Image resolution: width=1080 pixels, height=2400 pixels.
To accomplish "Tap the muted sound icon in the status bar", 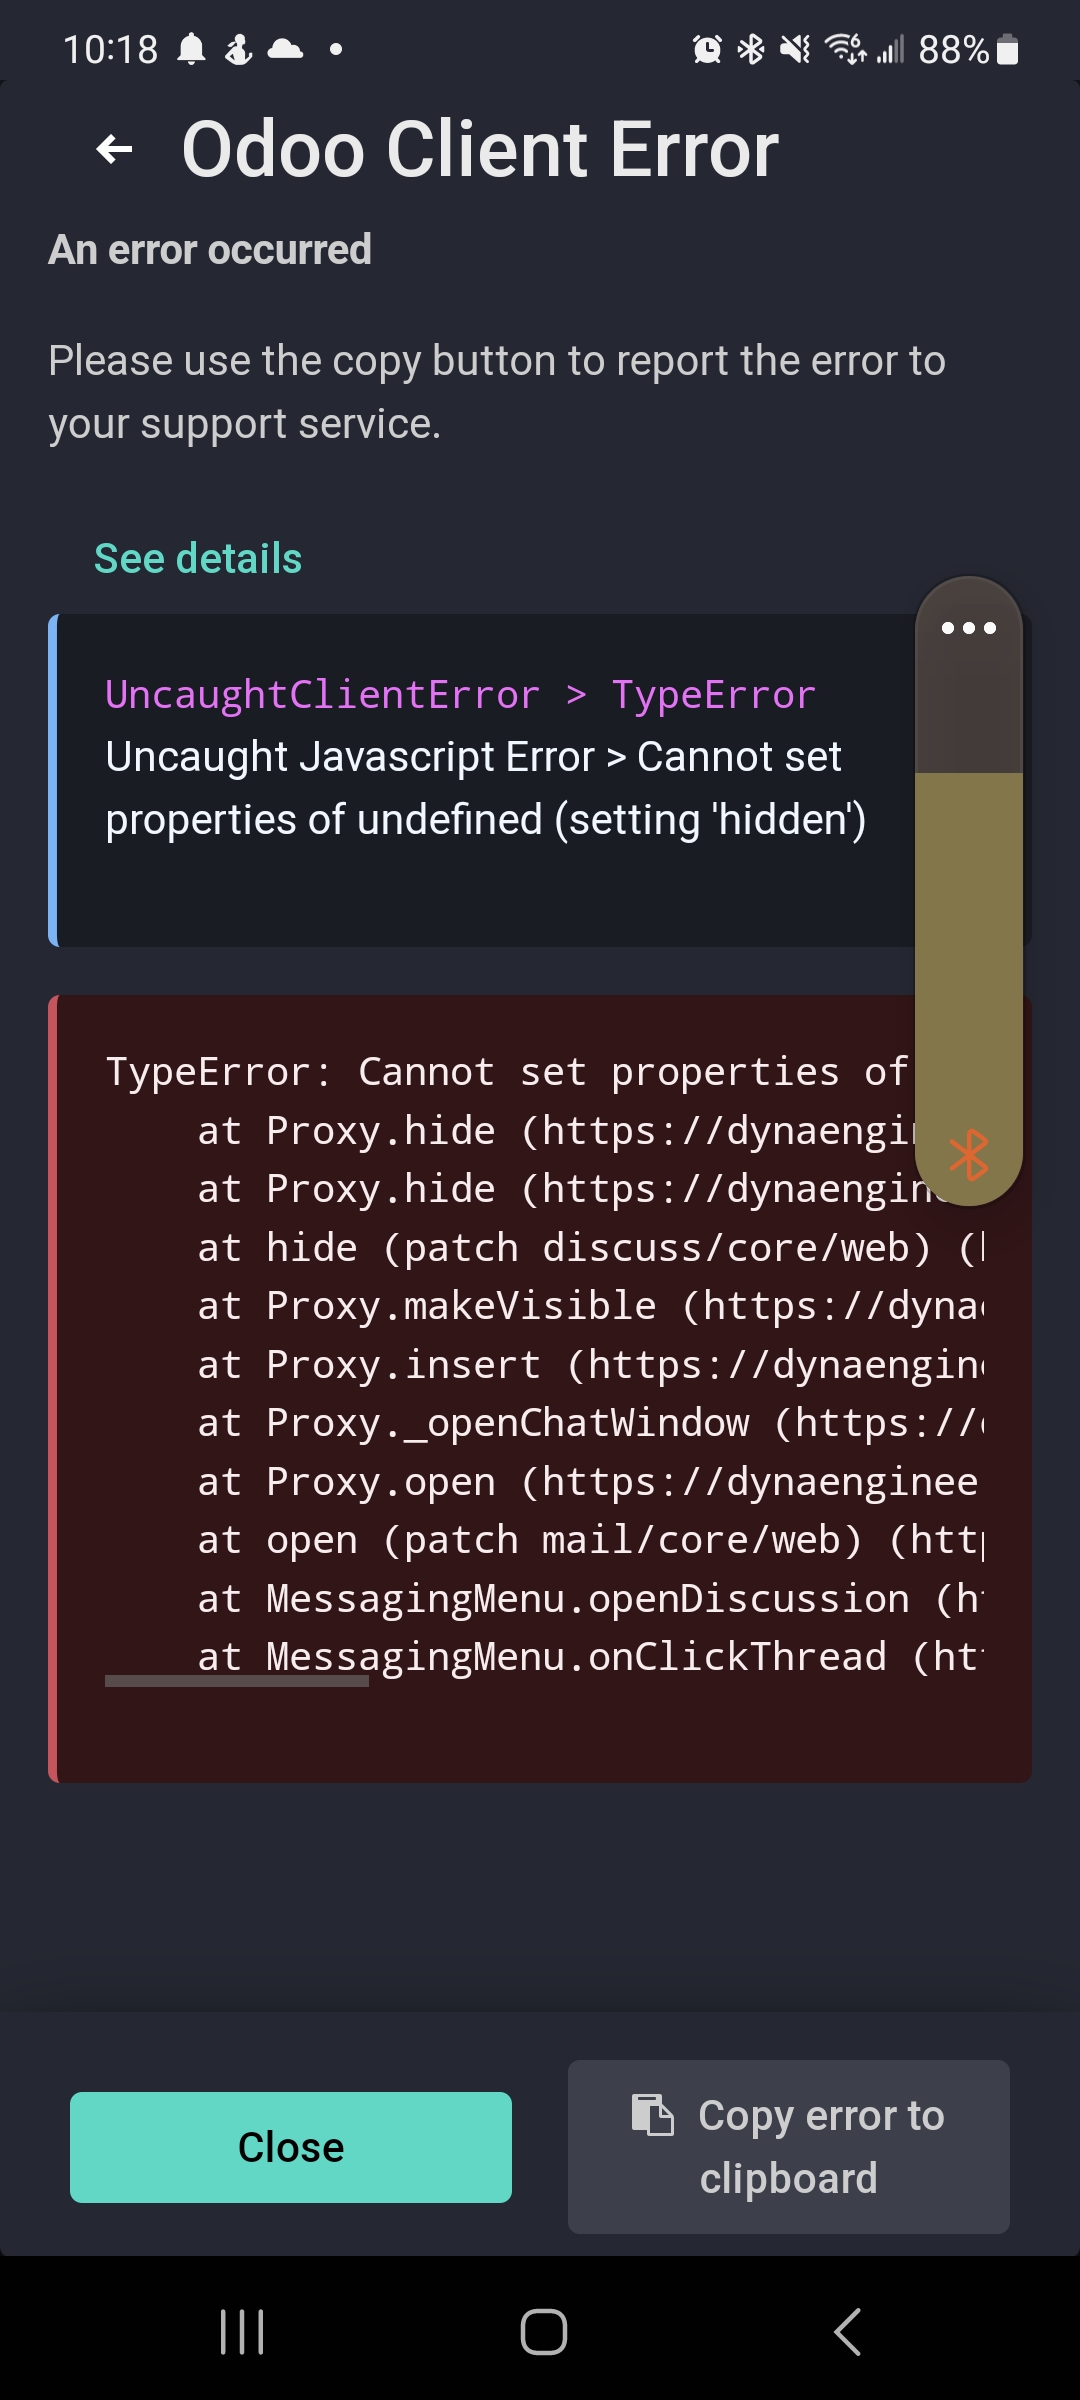I will (793, 48).
